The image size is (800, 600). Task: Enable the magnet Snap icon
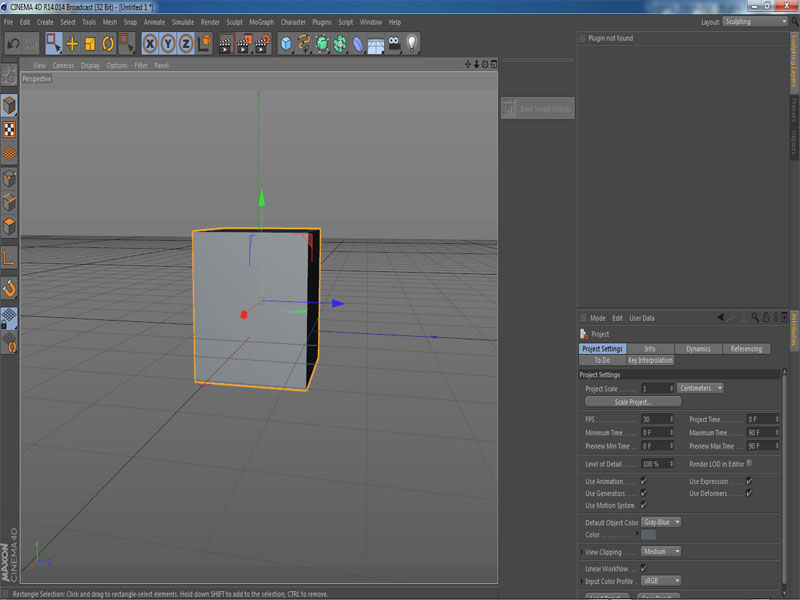tap(9, 289)
